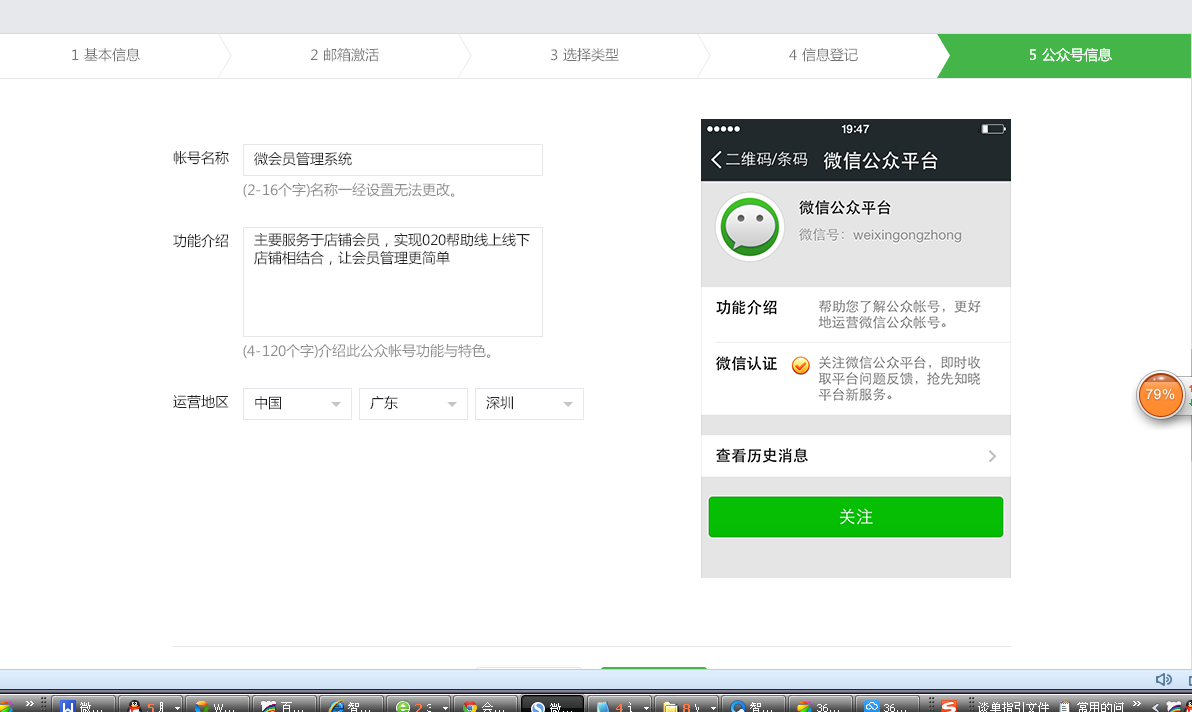Open the province dropdown showing 广东

[413, 403]
